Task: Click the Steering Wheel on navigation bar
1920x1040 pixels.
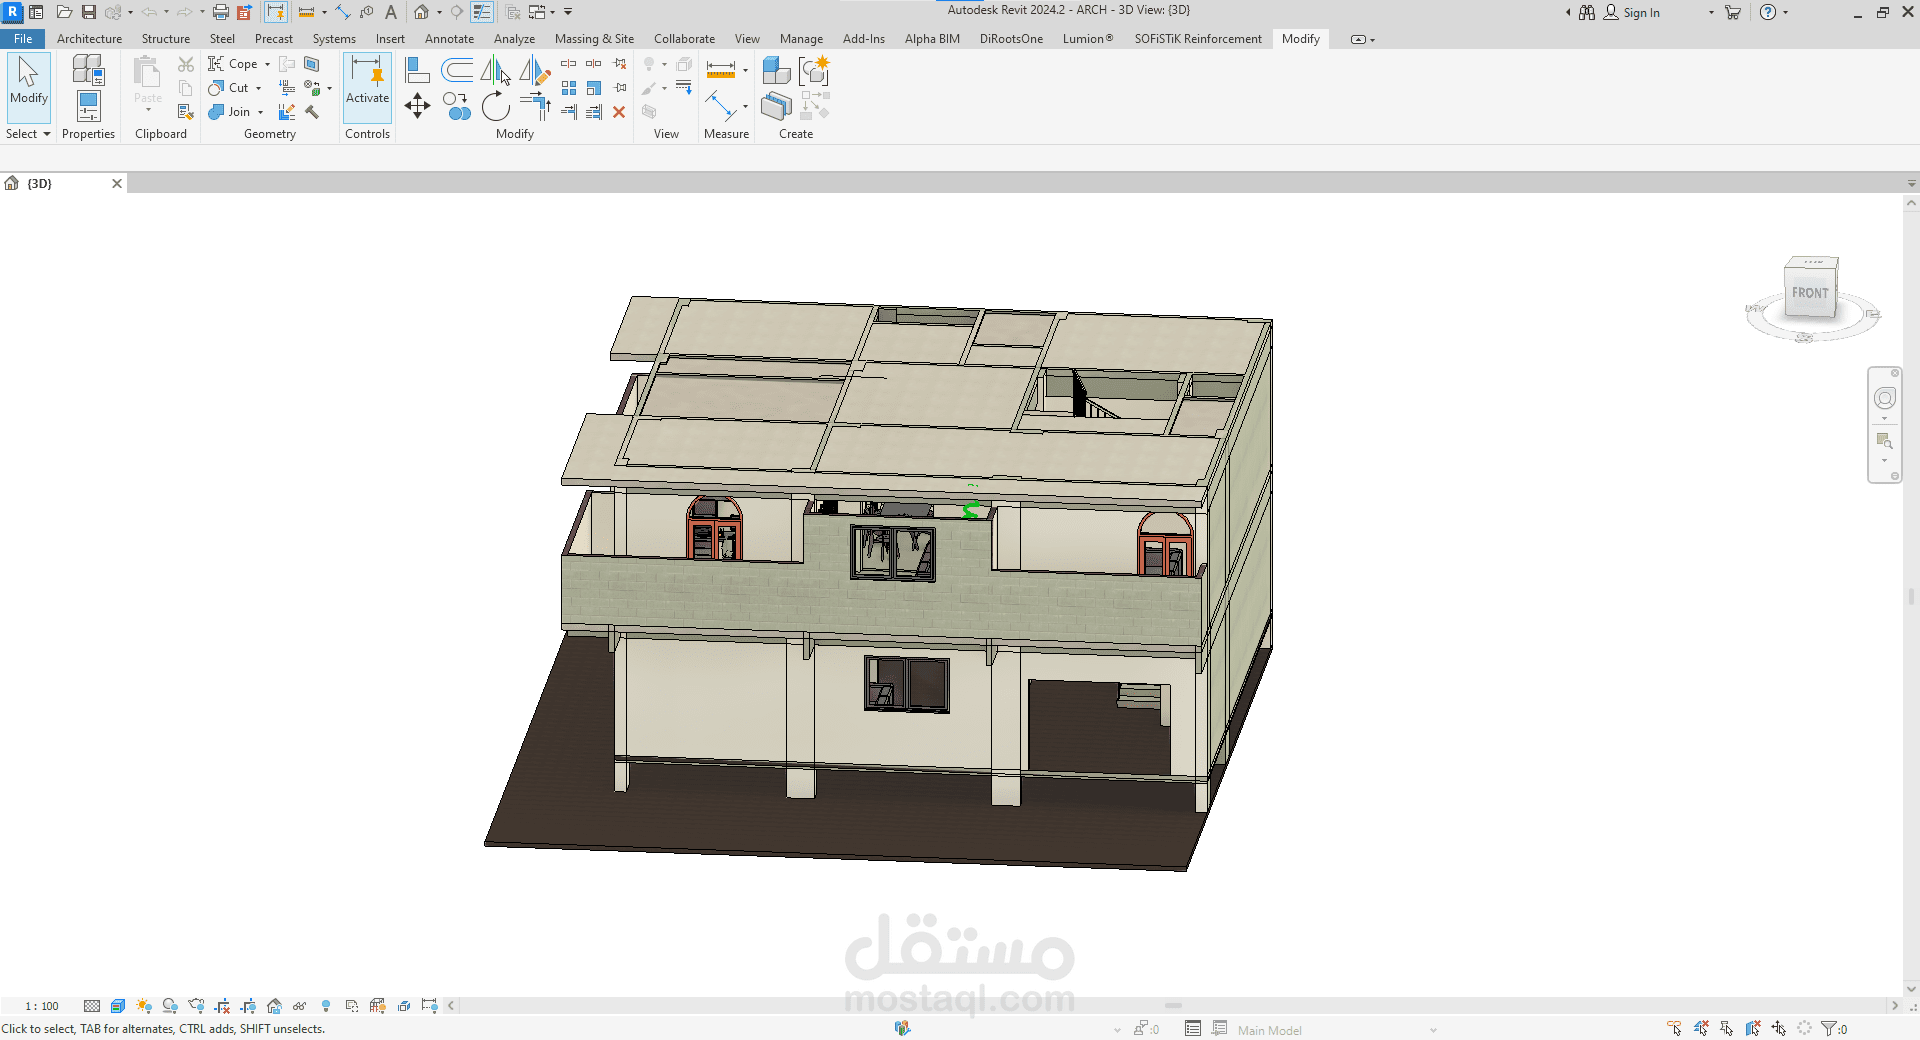Action: tap(1885, 398)
